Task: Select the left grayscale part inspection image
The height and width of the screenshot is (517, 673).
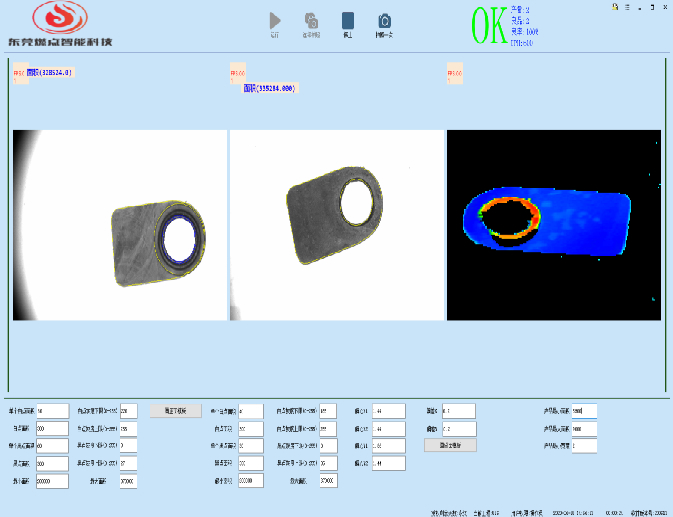Action: tap(119, 225)
